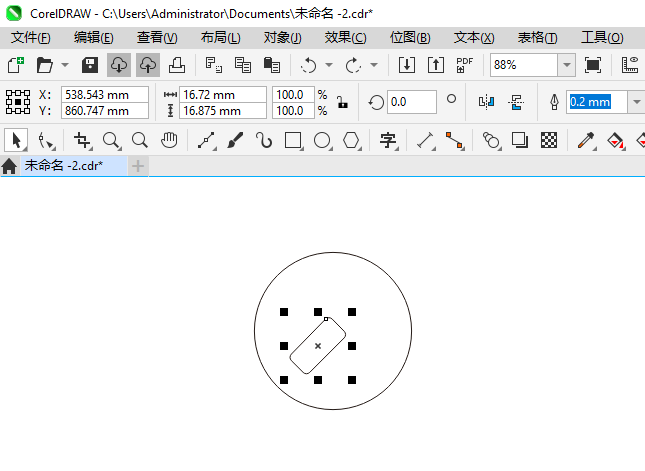645x471 pixels.
Task: Click the Cut icon in toolbar
Action: tap(213, 65)
